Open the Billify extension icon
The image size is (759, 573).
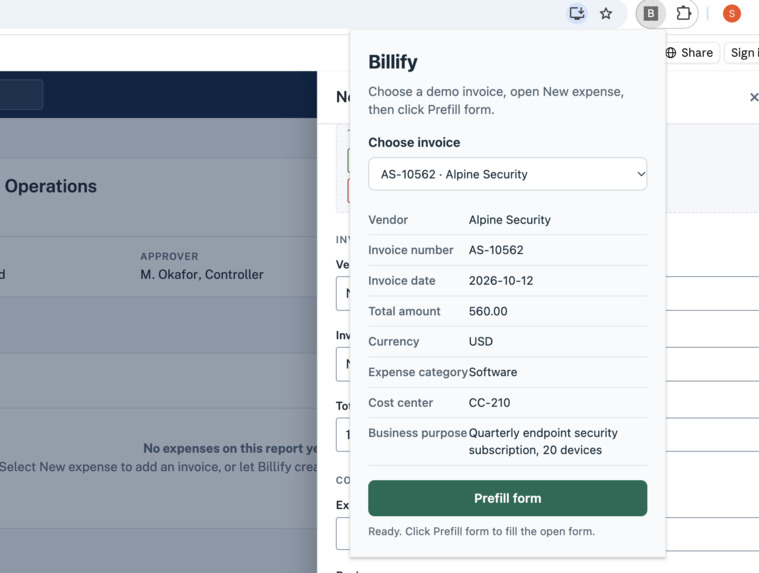[x=651, y=14]
